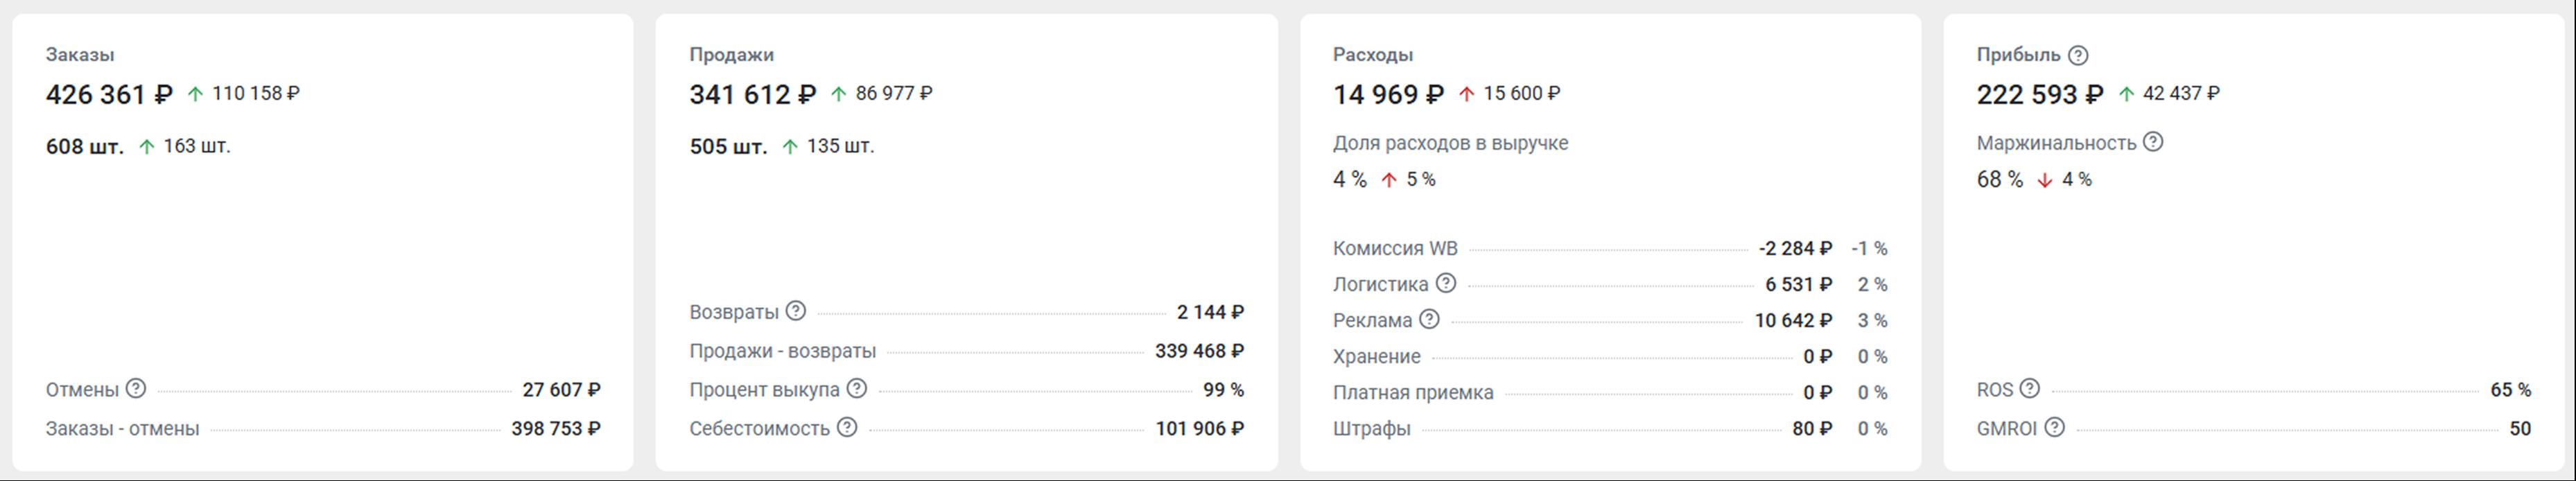Image resolution: width=2576 pixels, height=481 pixels.
Task: Click the Маржинальность question mark icon
Action: point(2153,142)
